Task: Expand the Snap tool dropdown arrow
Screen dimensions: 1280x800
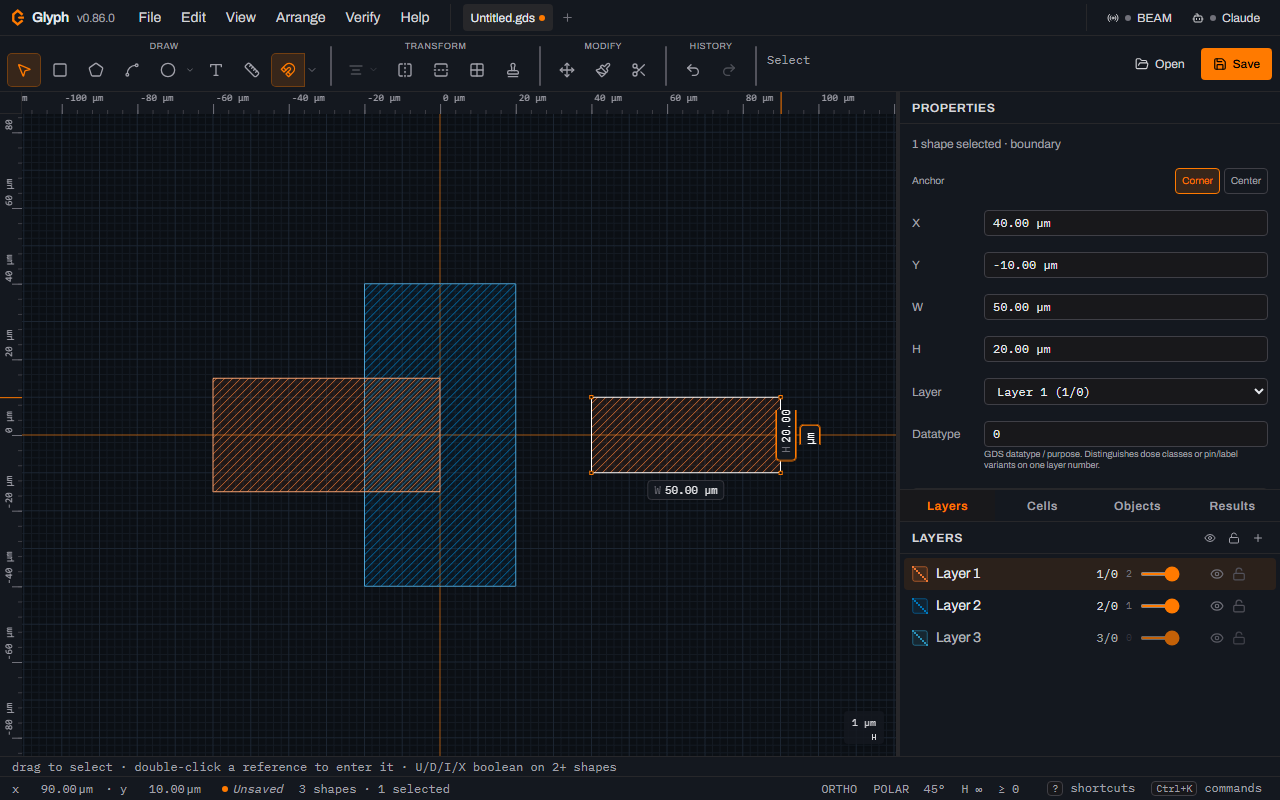Action: click(x=312, y=70)
